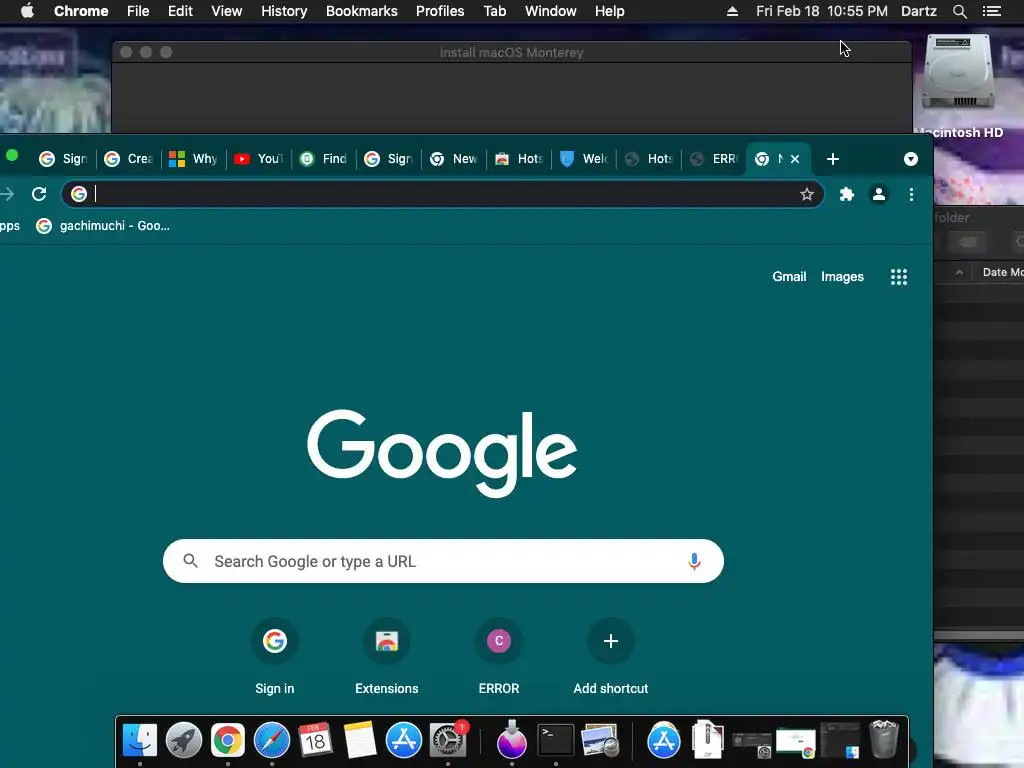Viewport: 1024px width, 768px height.
Task: Open Notes from the Dock
Action: coord(359,740)
